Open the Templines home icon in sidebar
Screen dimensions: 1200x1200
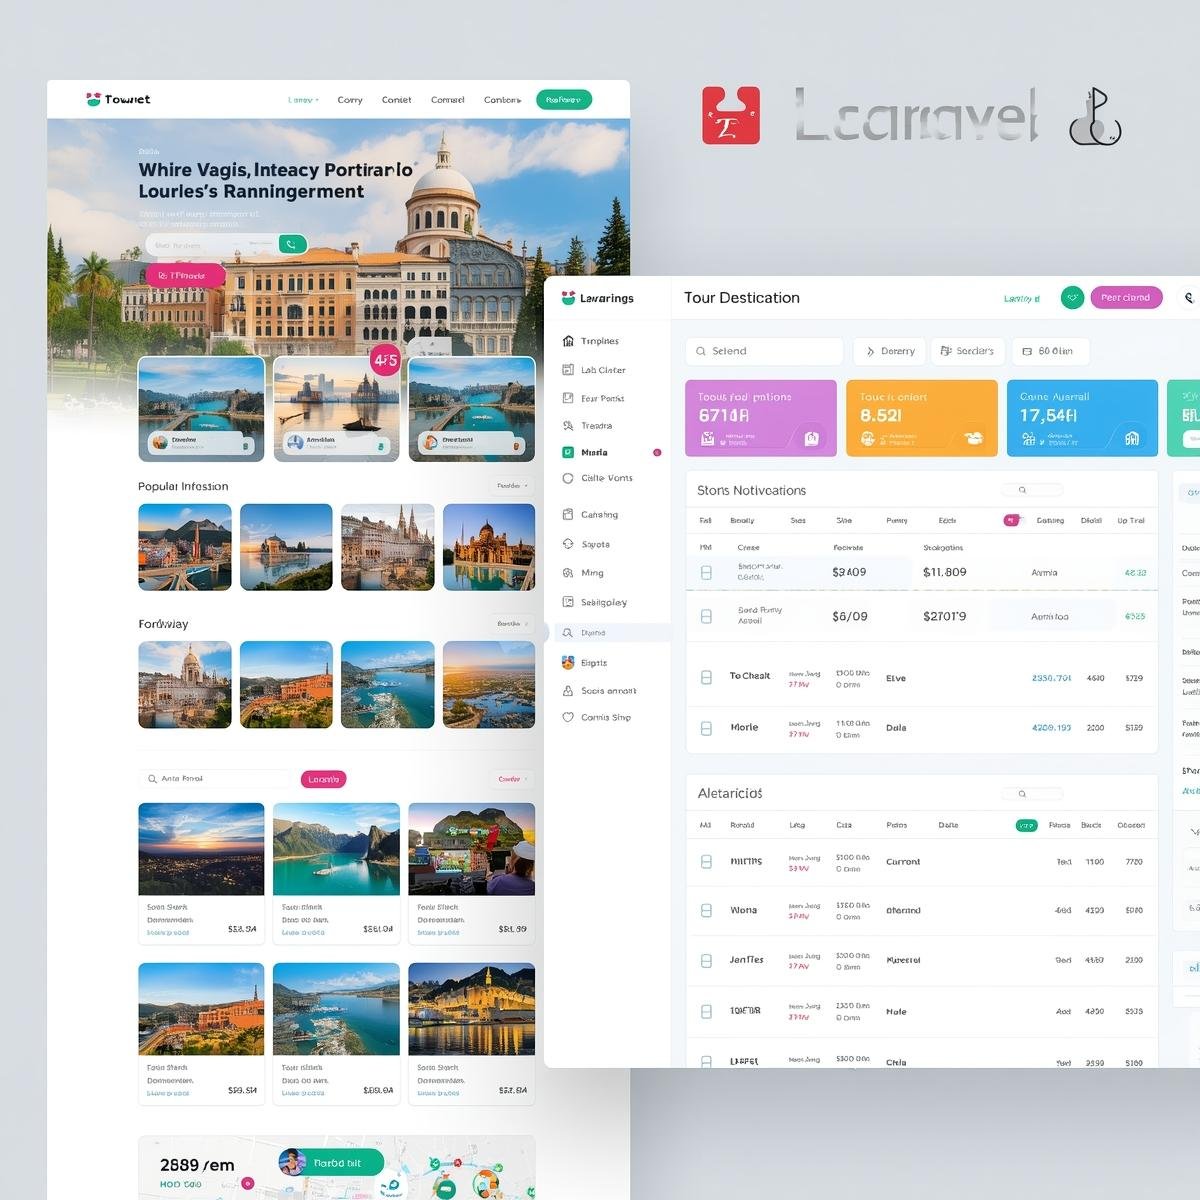(568, 341)
